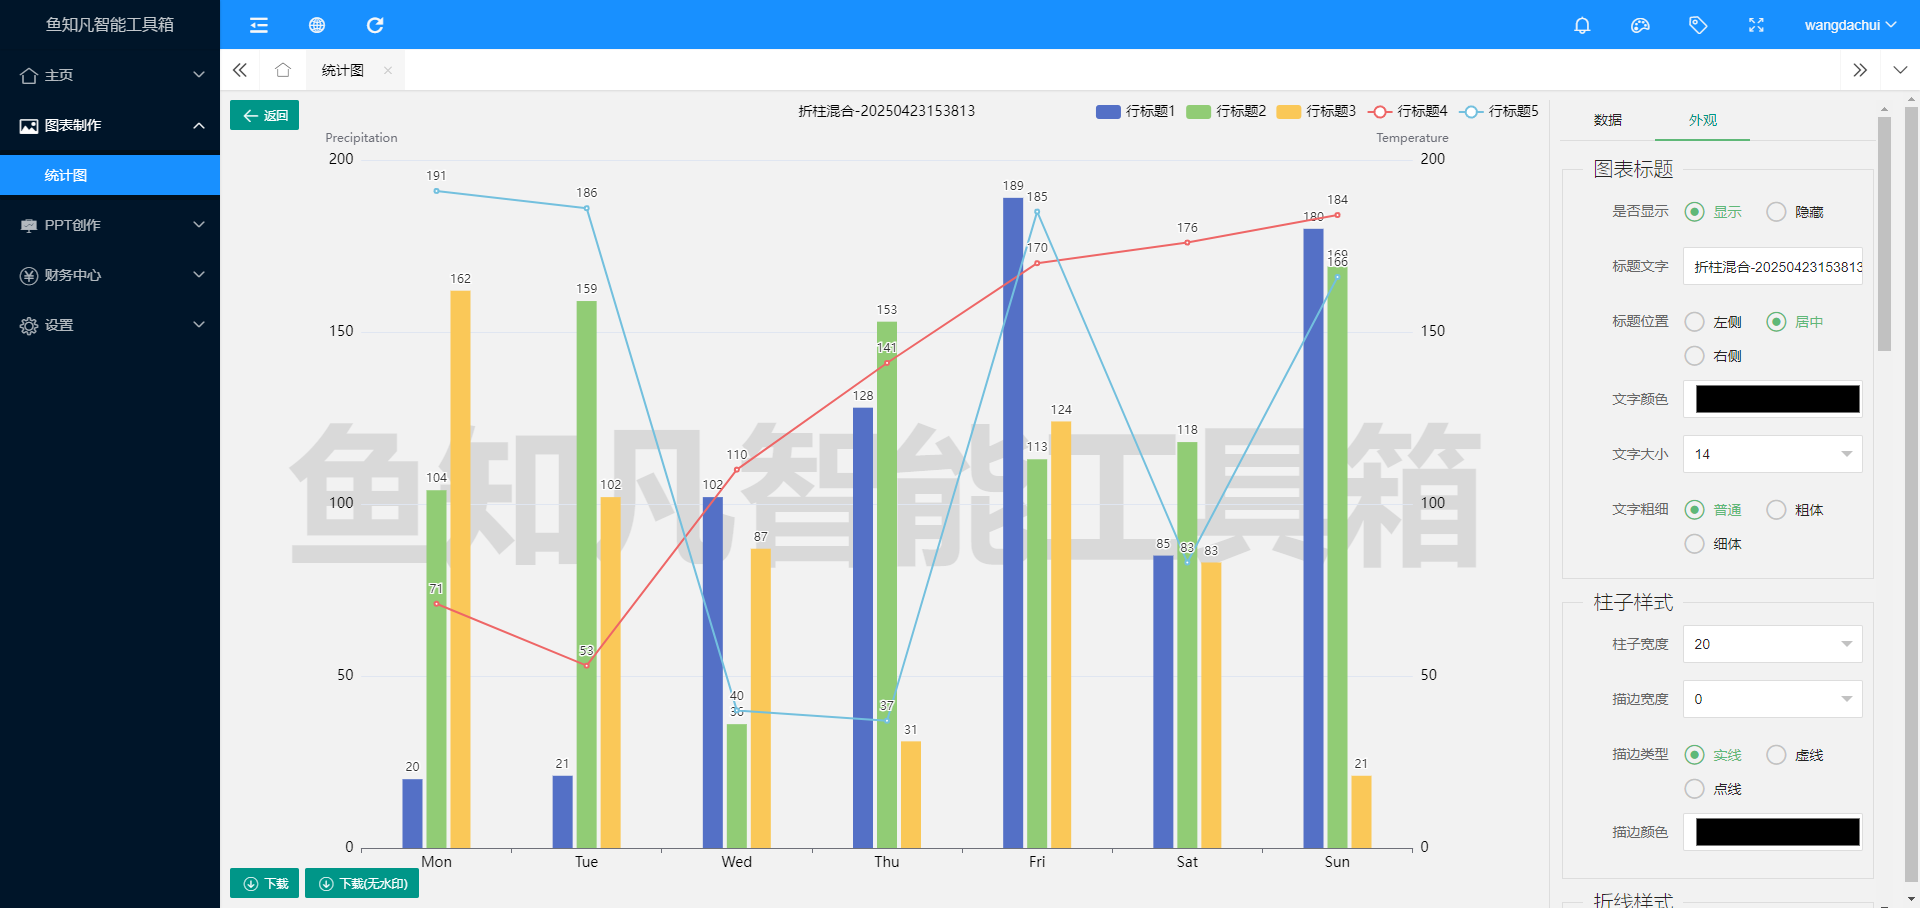
Task: Open the 柱子宽度 dropdown
Action: point(1772,644)
